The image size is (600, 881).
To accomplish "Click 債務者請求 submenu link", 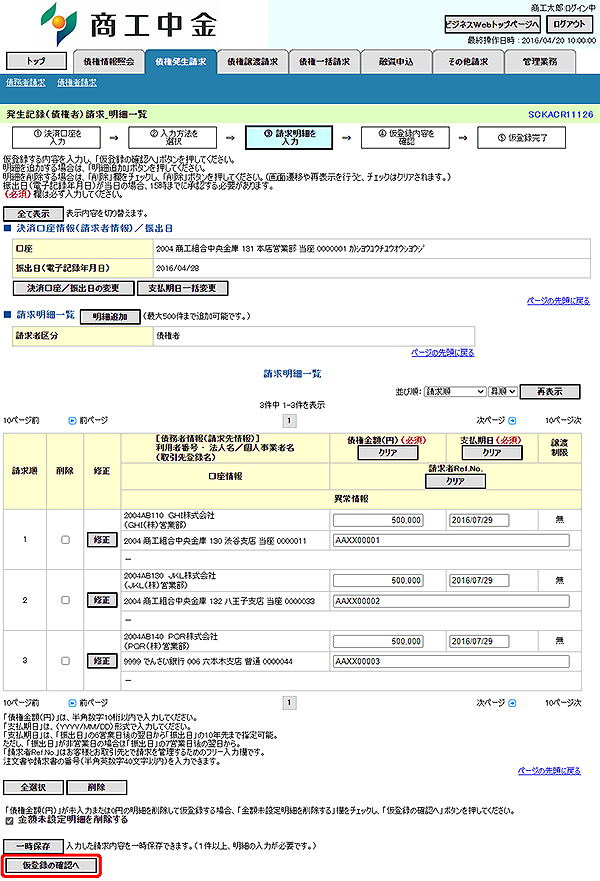I will click(x=26, y=83).
